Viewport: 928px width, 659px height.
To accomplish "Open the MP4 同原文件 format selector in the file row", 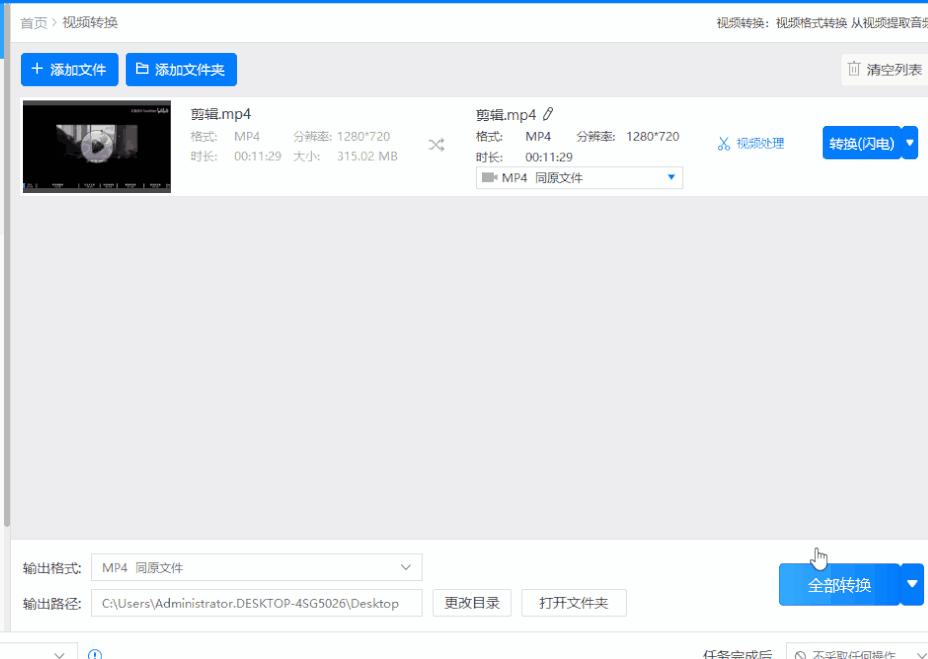I will (x=579, y=177).
